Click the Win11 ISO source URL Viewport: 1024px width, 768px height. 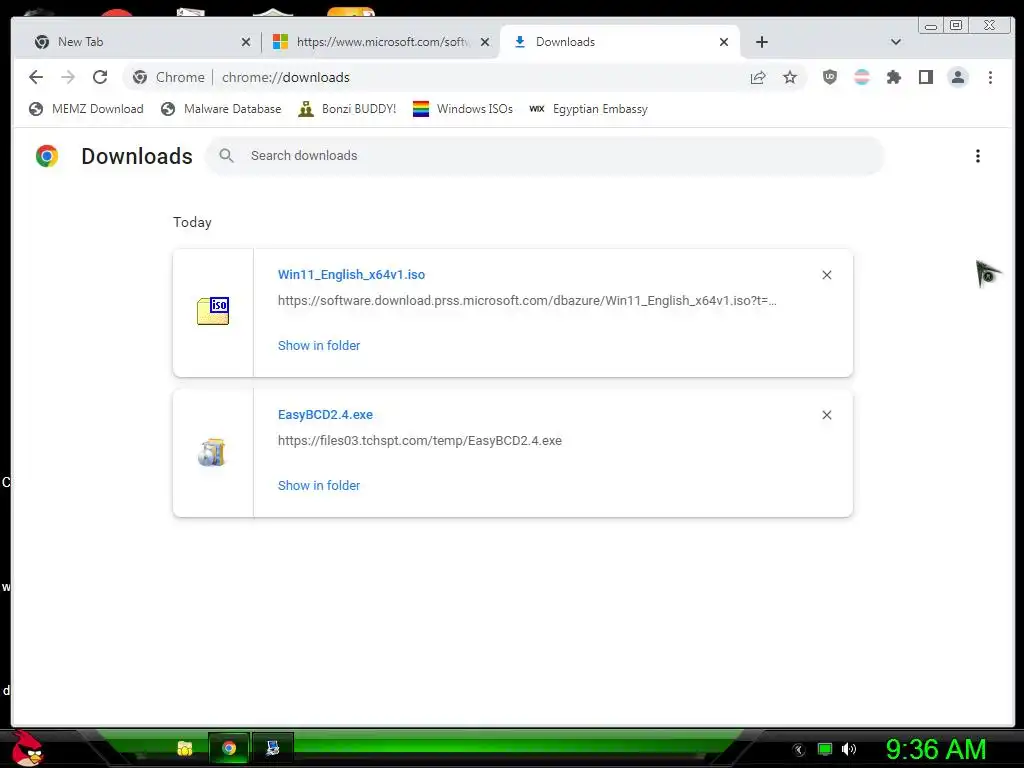click(x=527, y=301)
